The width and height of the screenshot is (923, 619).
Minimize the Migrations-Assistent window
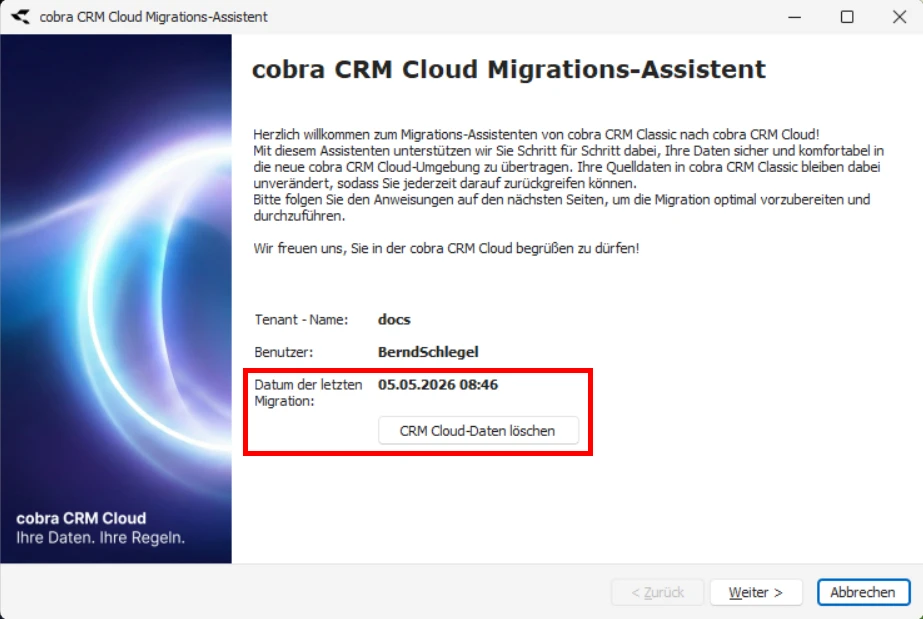click(x=795, y=16)
